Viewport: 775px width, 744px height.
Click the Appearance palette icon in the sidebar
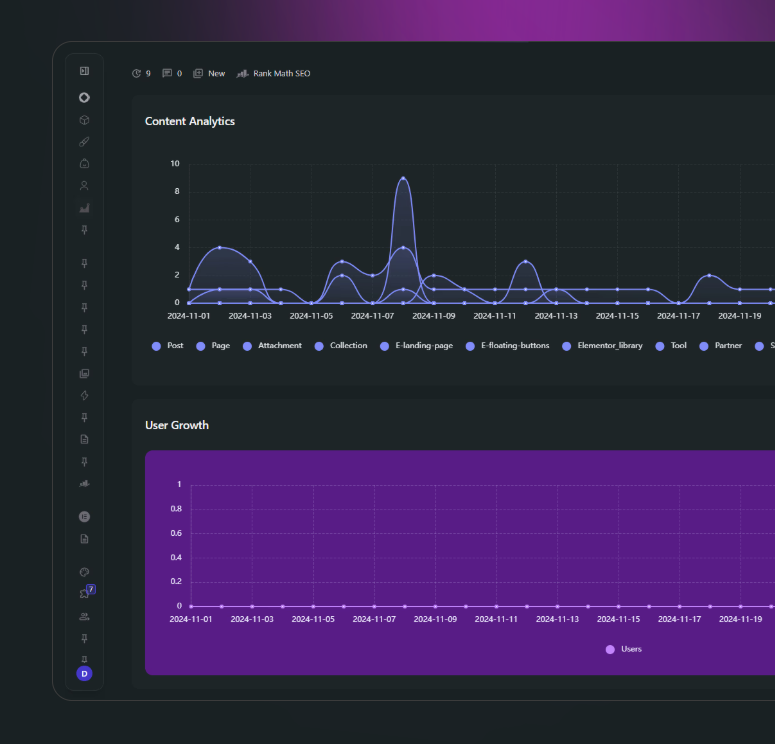coord(84,572)
